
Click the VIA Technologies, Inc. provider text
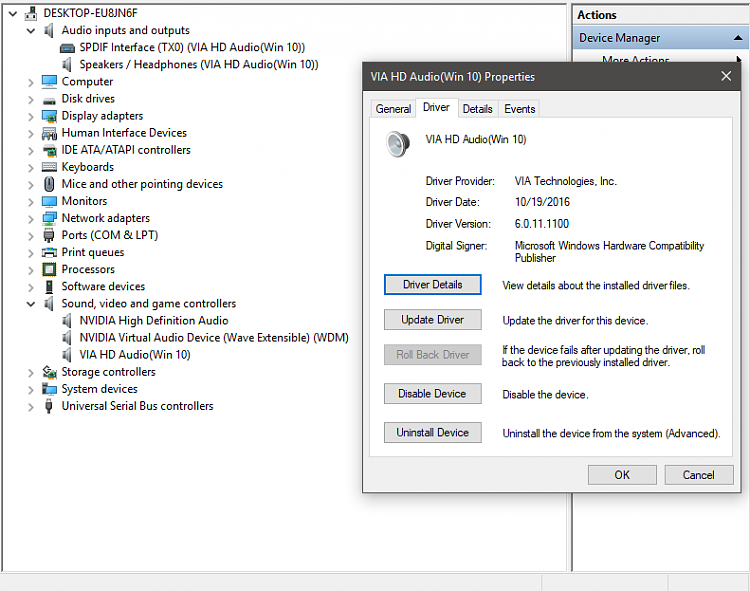(x=565, y=181)
